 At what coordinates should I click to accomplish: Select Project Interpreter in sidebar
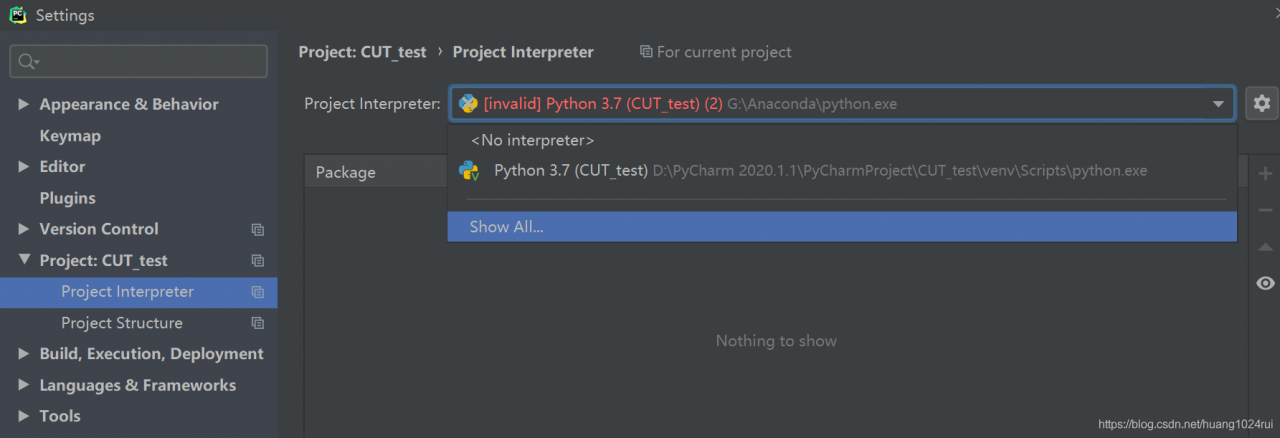(x=138, y=292)
